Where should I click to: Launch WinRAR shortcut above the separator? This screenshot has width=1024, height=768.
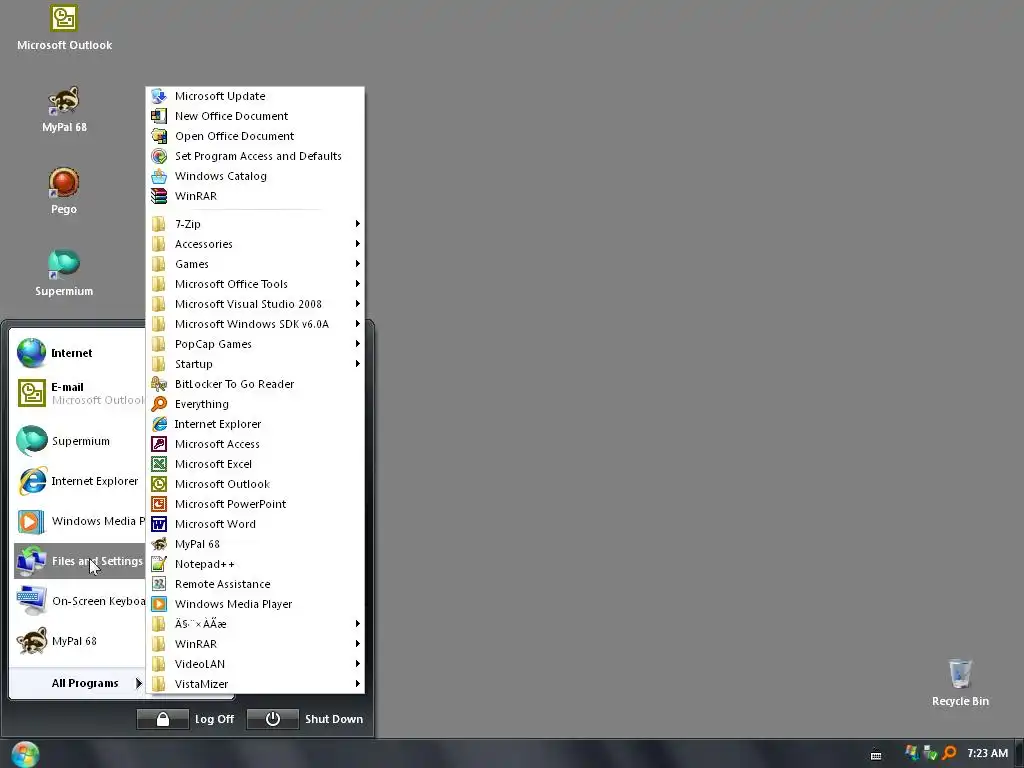[x=255, y=196]
